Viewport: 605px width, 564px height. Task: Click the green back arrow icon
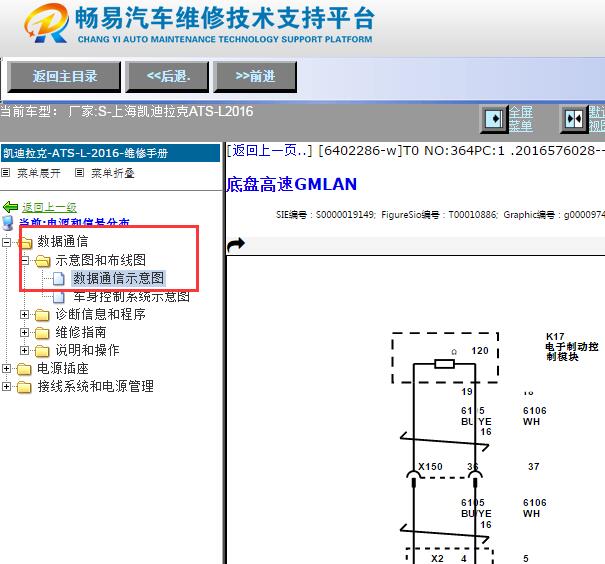pyautogui.click(x=10, y=207)
